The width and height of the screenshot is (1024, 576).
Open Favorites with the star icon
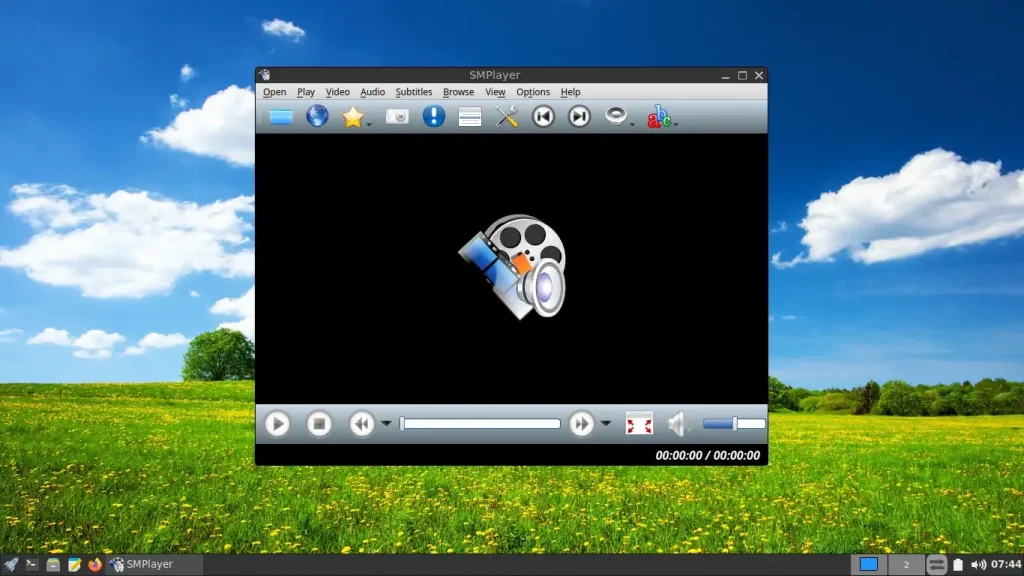click(x=353, y=117)
